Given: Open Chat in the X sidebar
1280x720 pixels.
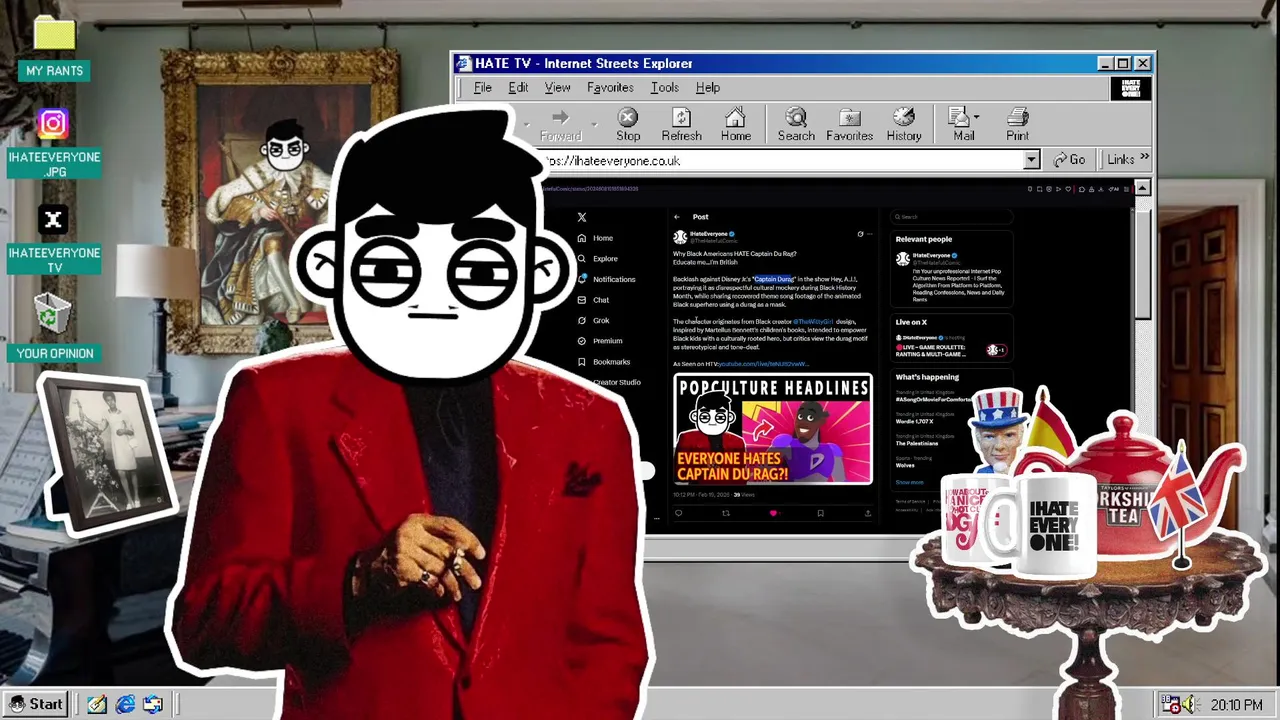Looking at the screenshot, I should (593, 300).
